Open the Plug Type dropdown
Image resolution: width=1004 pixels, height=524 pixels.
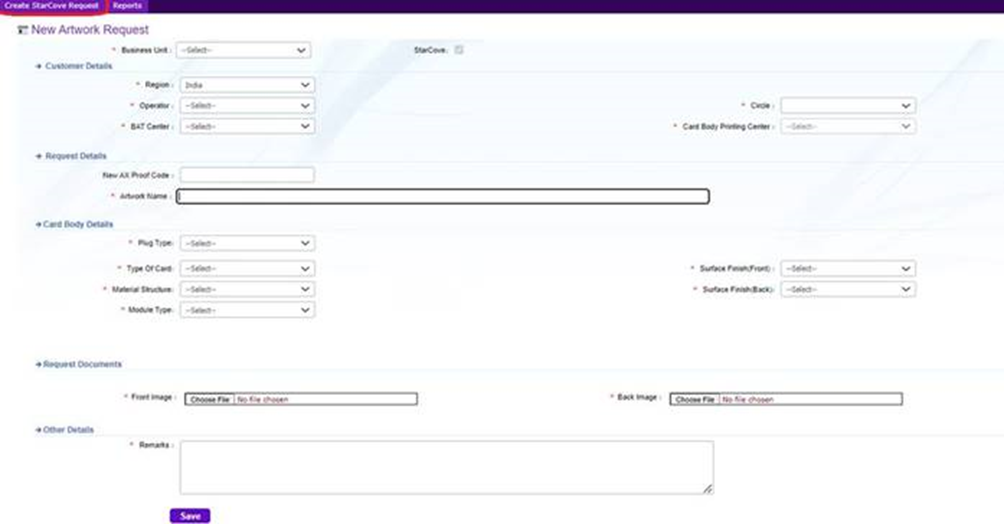pos(245,243)
